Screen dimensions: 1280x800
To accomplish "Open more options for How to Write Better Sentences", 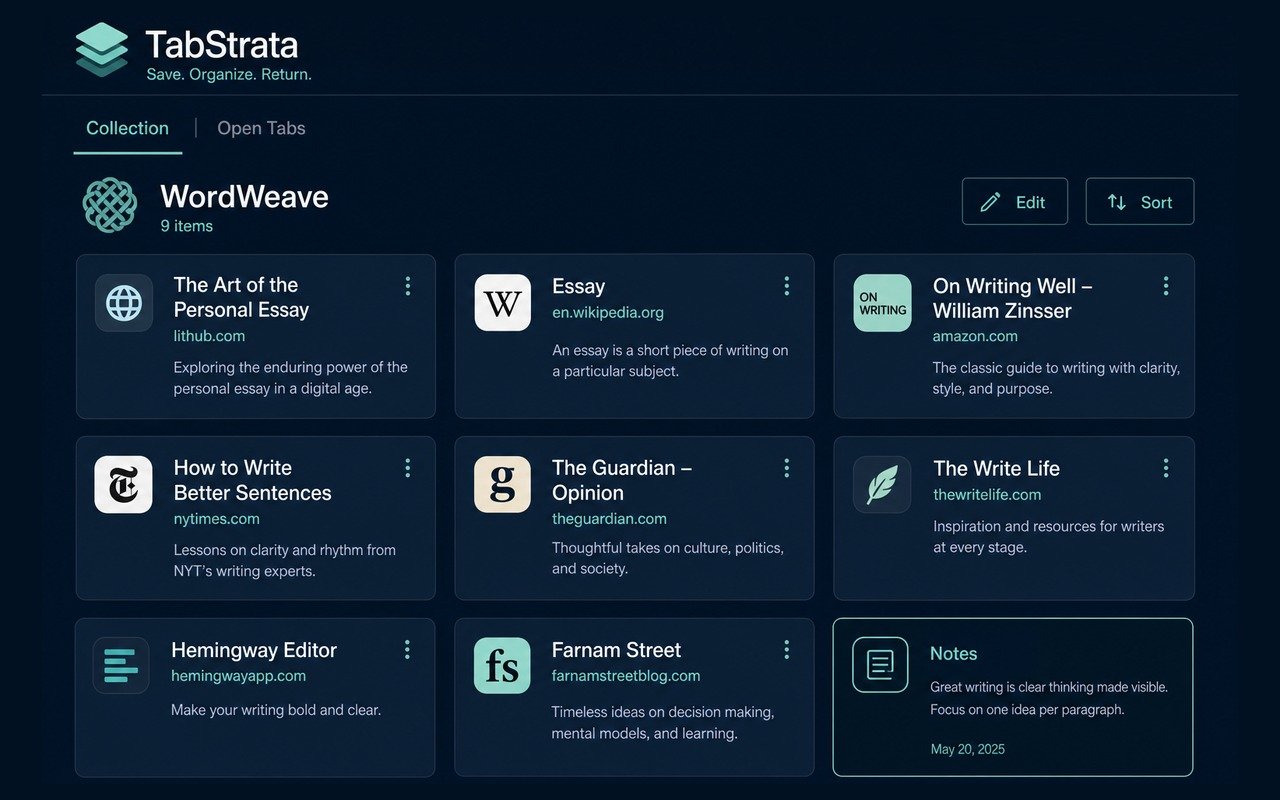I will click(407, 468).
